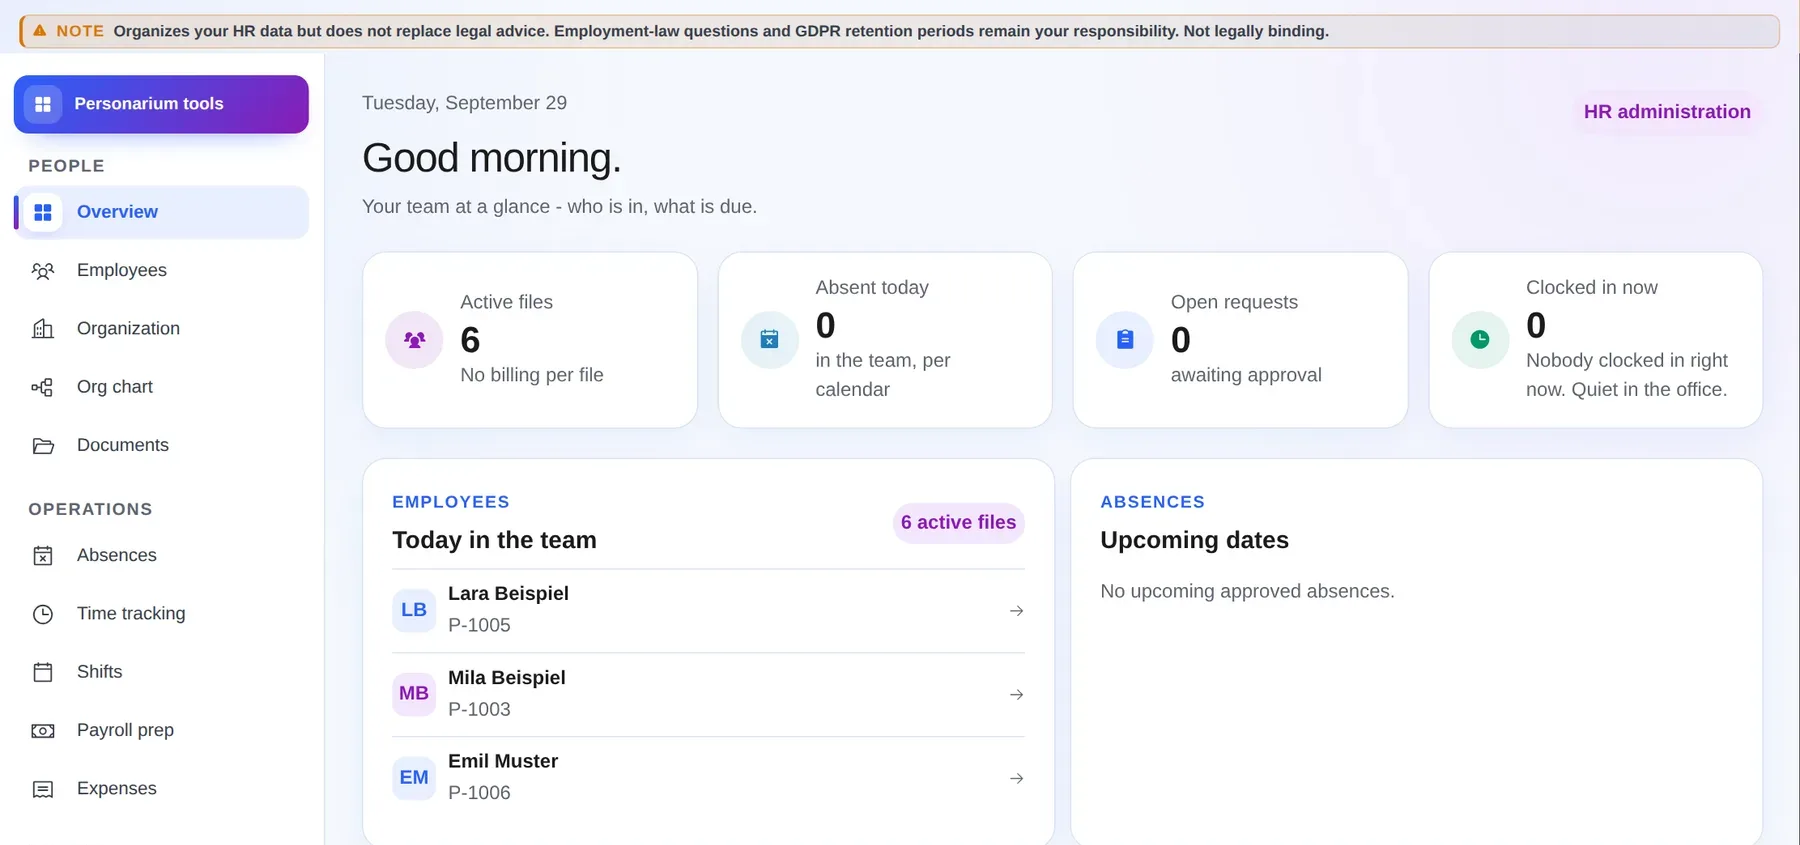Viewport: 1800px width, 845px height.
Task: Open the Employees section
Action: [x=161, y=271]
